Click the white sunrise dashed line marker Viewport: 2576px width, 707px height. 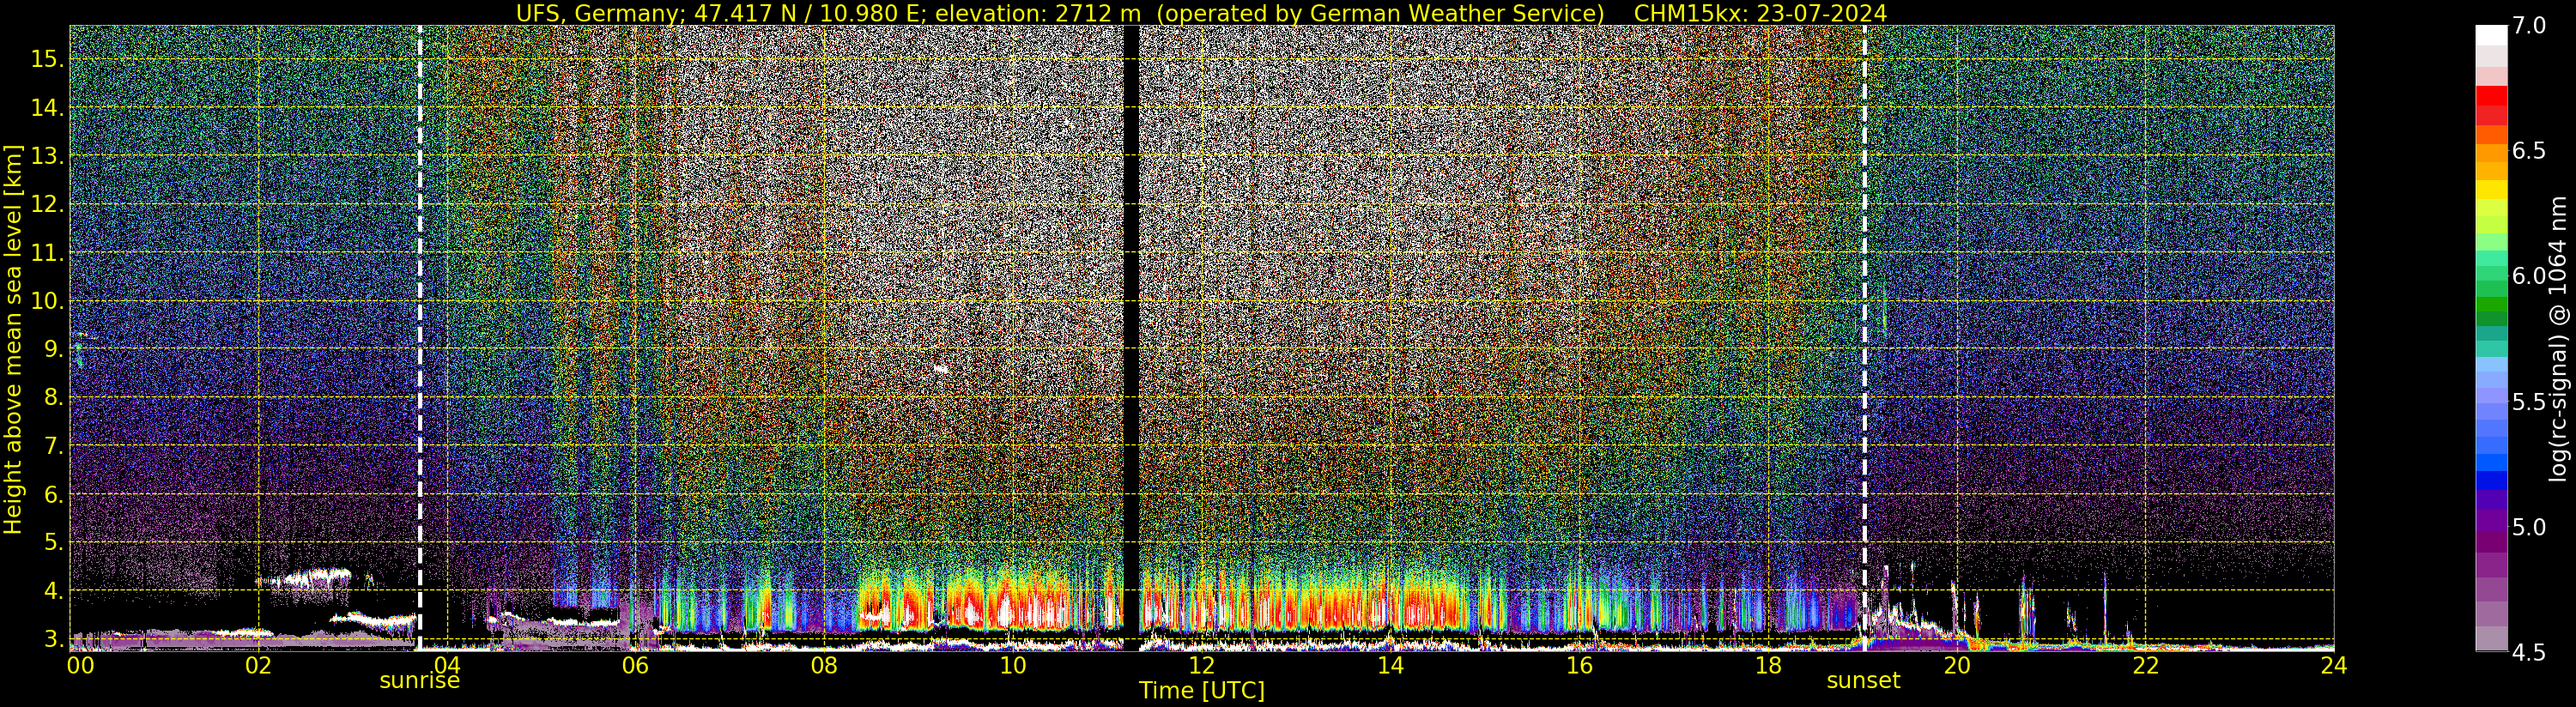pyautogui.click(x=420, y=338)
